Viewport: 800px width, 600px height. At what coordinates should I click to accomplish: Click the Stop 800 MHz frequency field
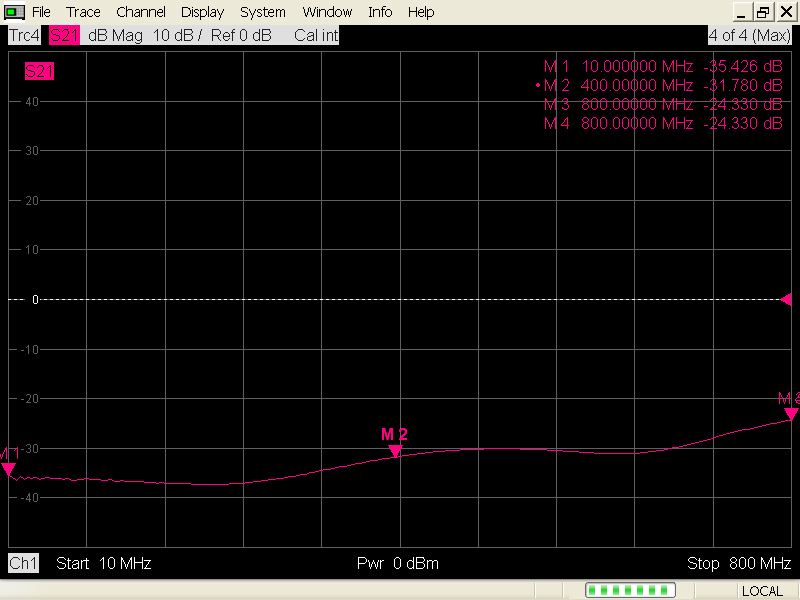click(739, 563)
